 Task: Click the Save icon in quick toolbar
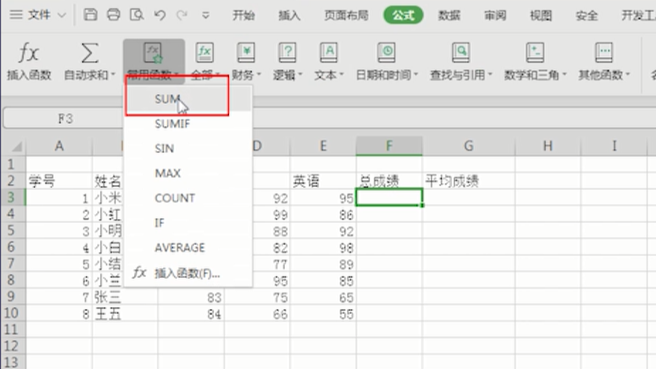90,15
